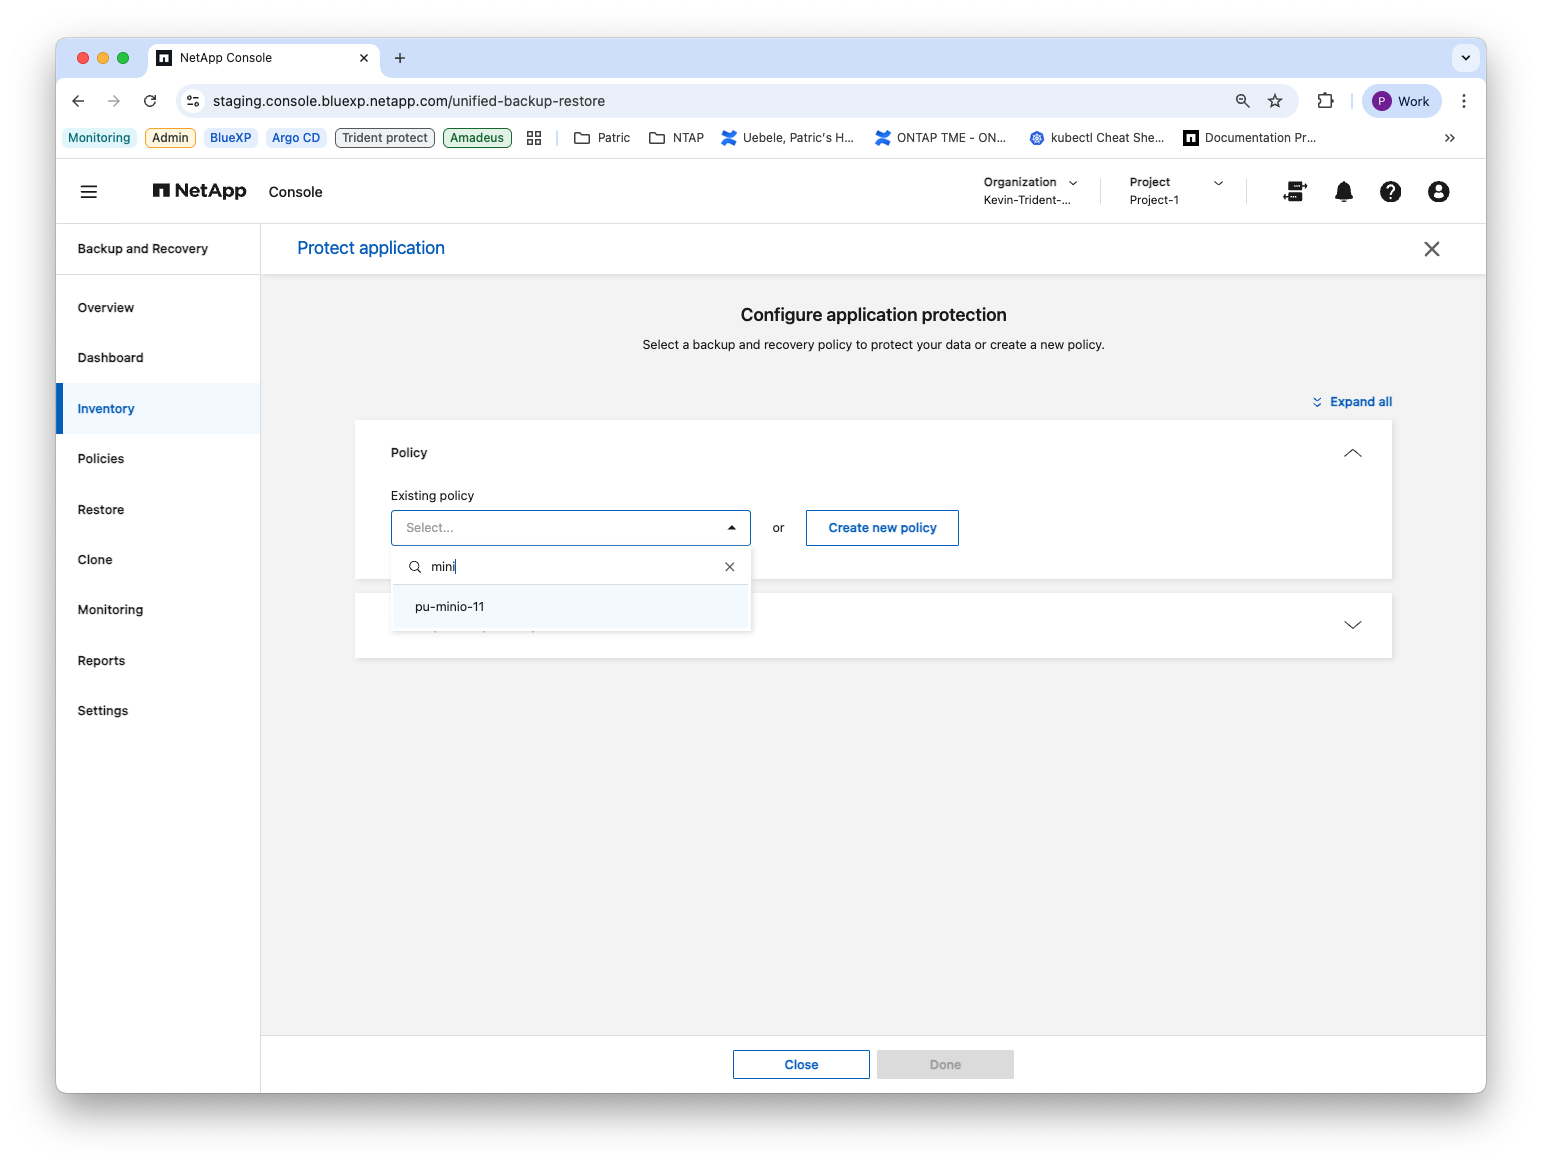Open the tab search dropdown arrow

click(1466, 58)
